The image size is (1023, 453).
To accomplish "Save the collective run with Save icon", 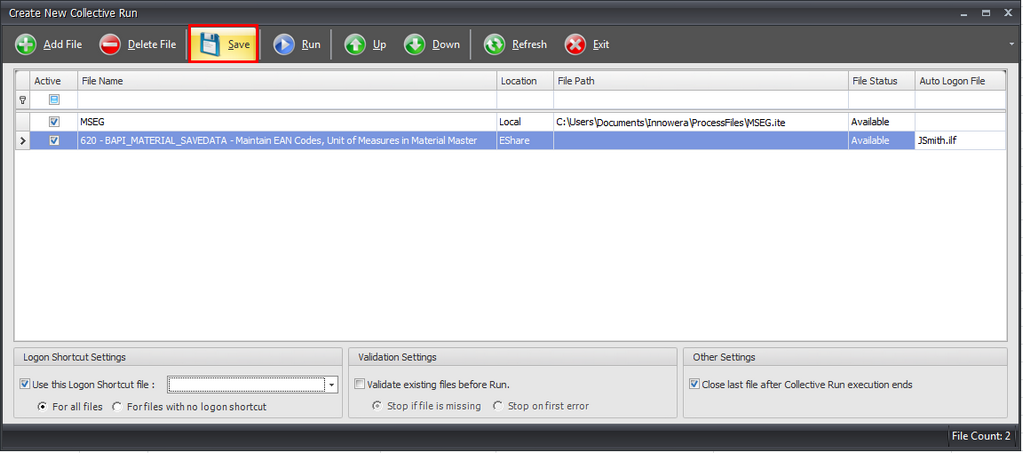I will click(210, 45).
